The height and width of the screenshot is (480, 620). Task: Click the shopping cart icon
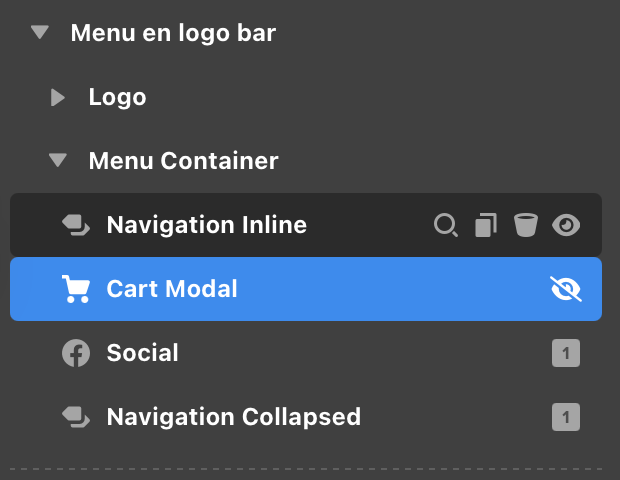point(76,289)
